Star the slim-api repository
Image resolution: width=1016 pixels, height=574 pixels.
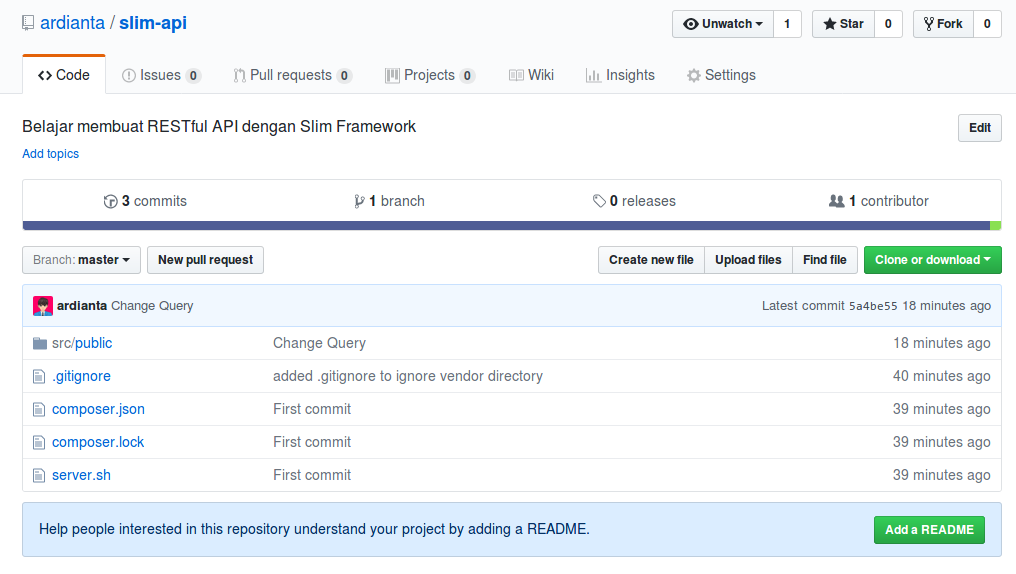click(844, 24)
